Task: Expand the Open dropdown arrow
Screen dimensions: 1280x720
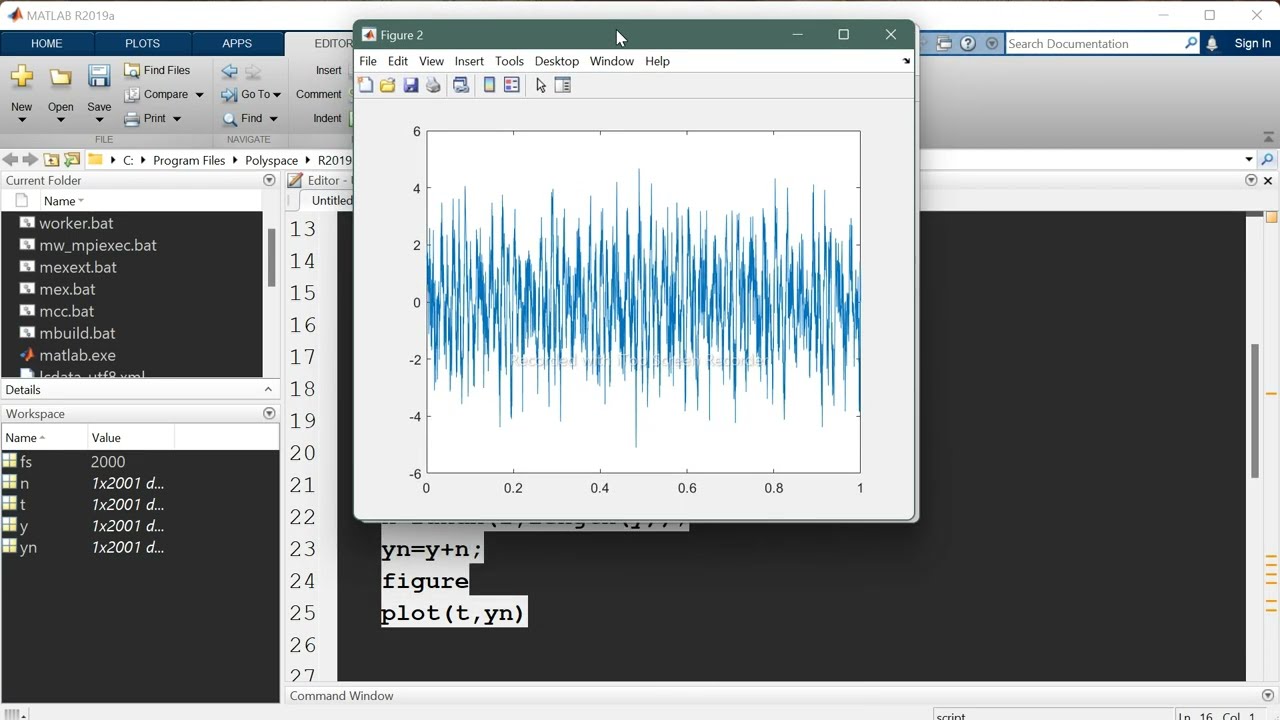Action: pyautogui.click(x=60, y=120)
